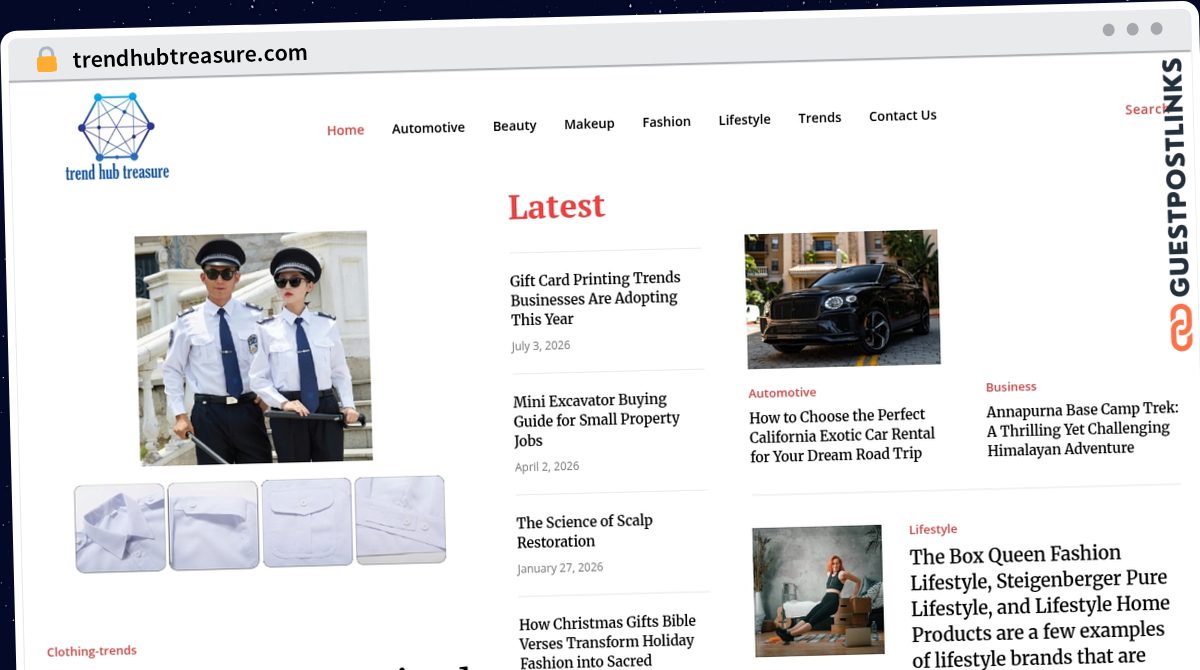This screenshot has height=670, width=1200.
Task: Click the padlock icon in address bar
Action: pos(46,60)
